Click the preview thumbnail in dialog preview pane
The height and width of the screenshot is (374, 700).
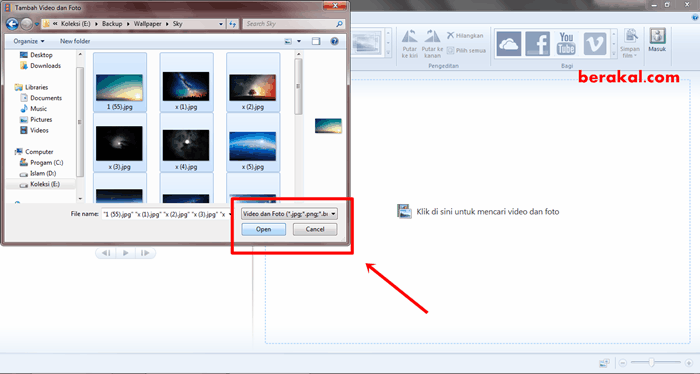tap(328, 126)
